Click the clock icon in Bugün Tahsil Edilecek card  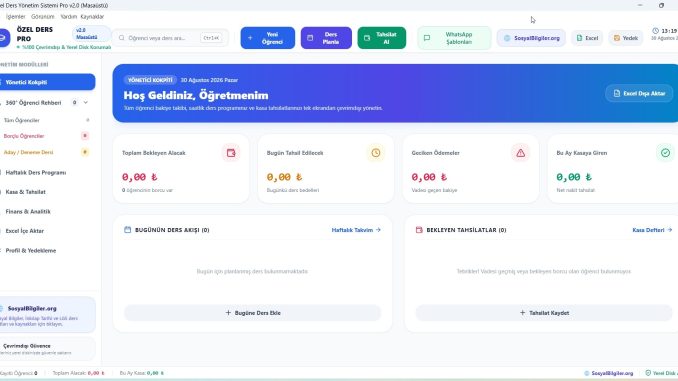click(376, 153)
